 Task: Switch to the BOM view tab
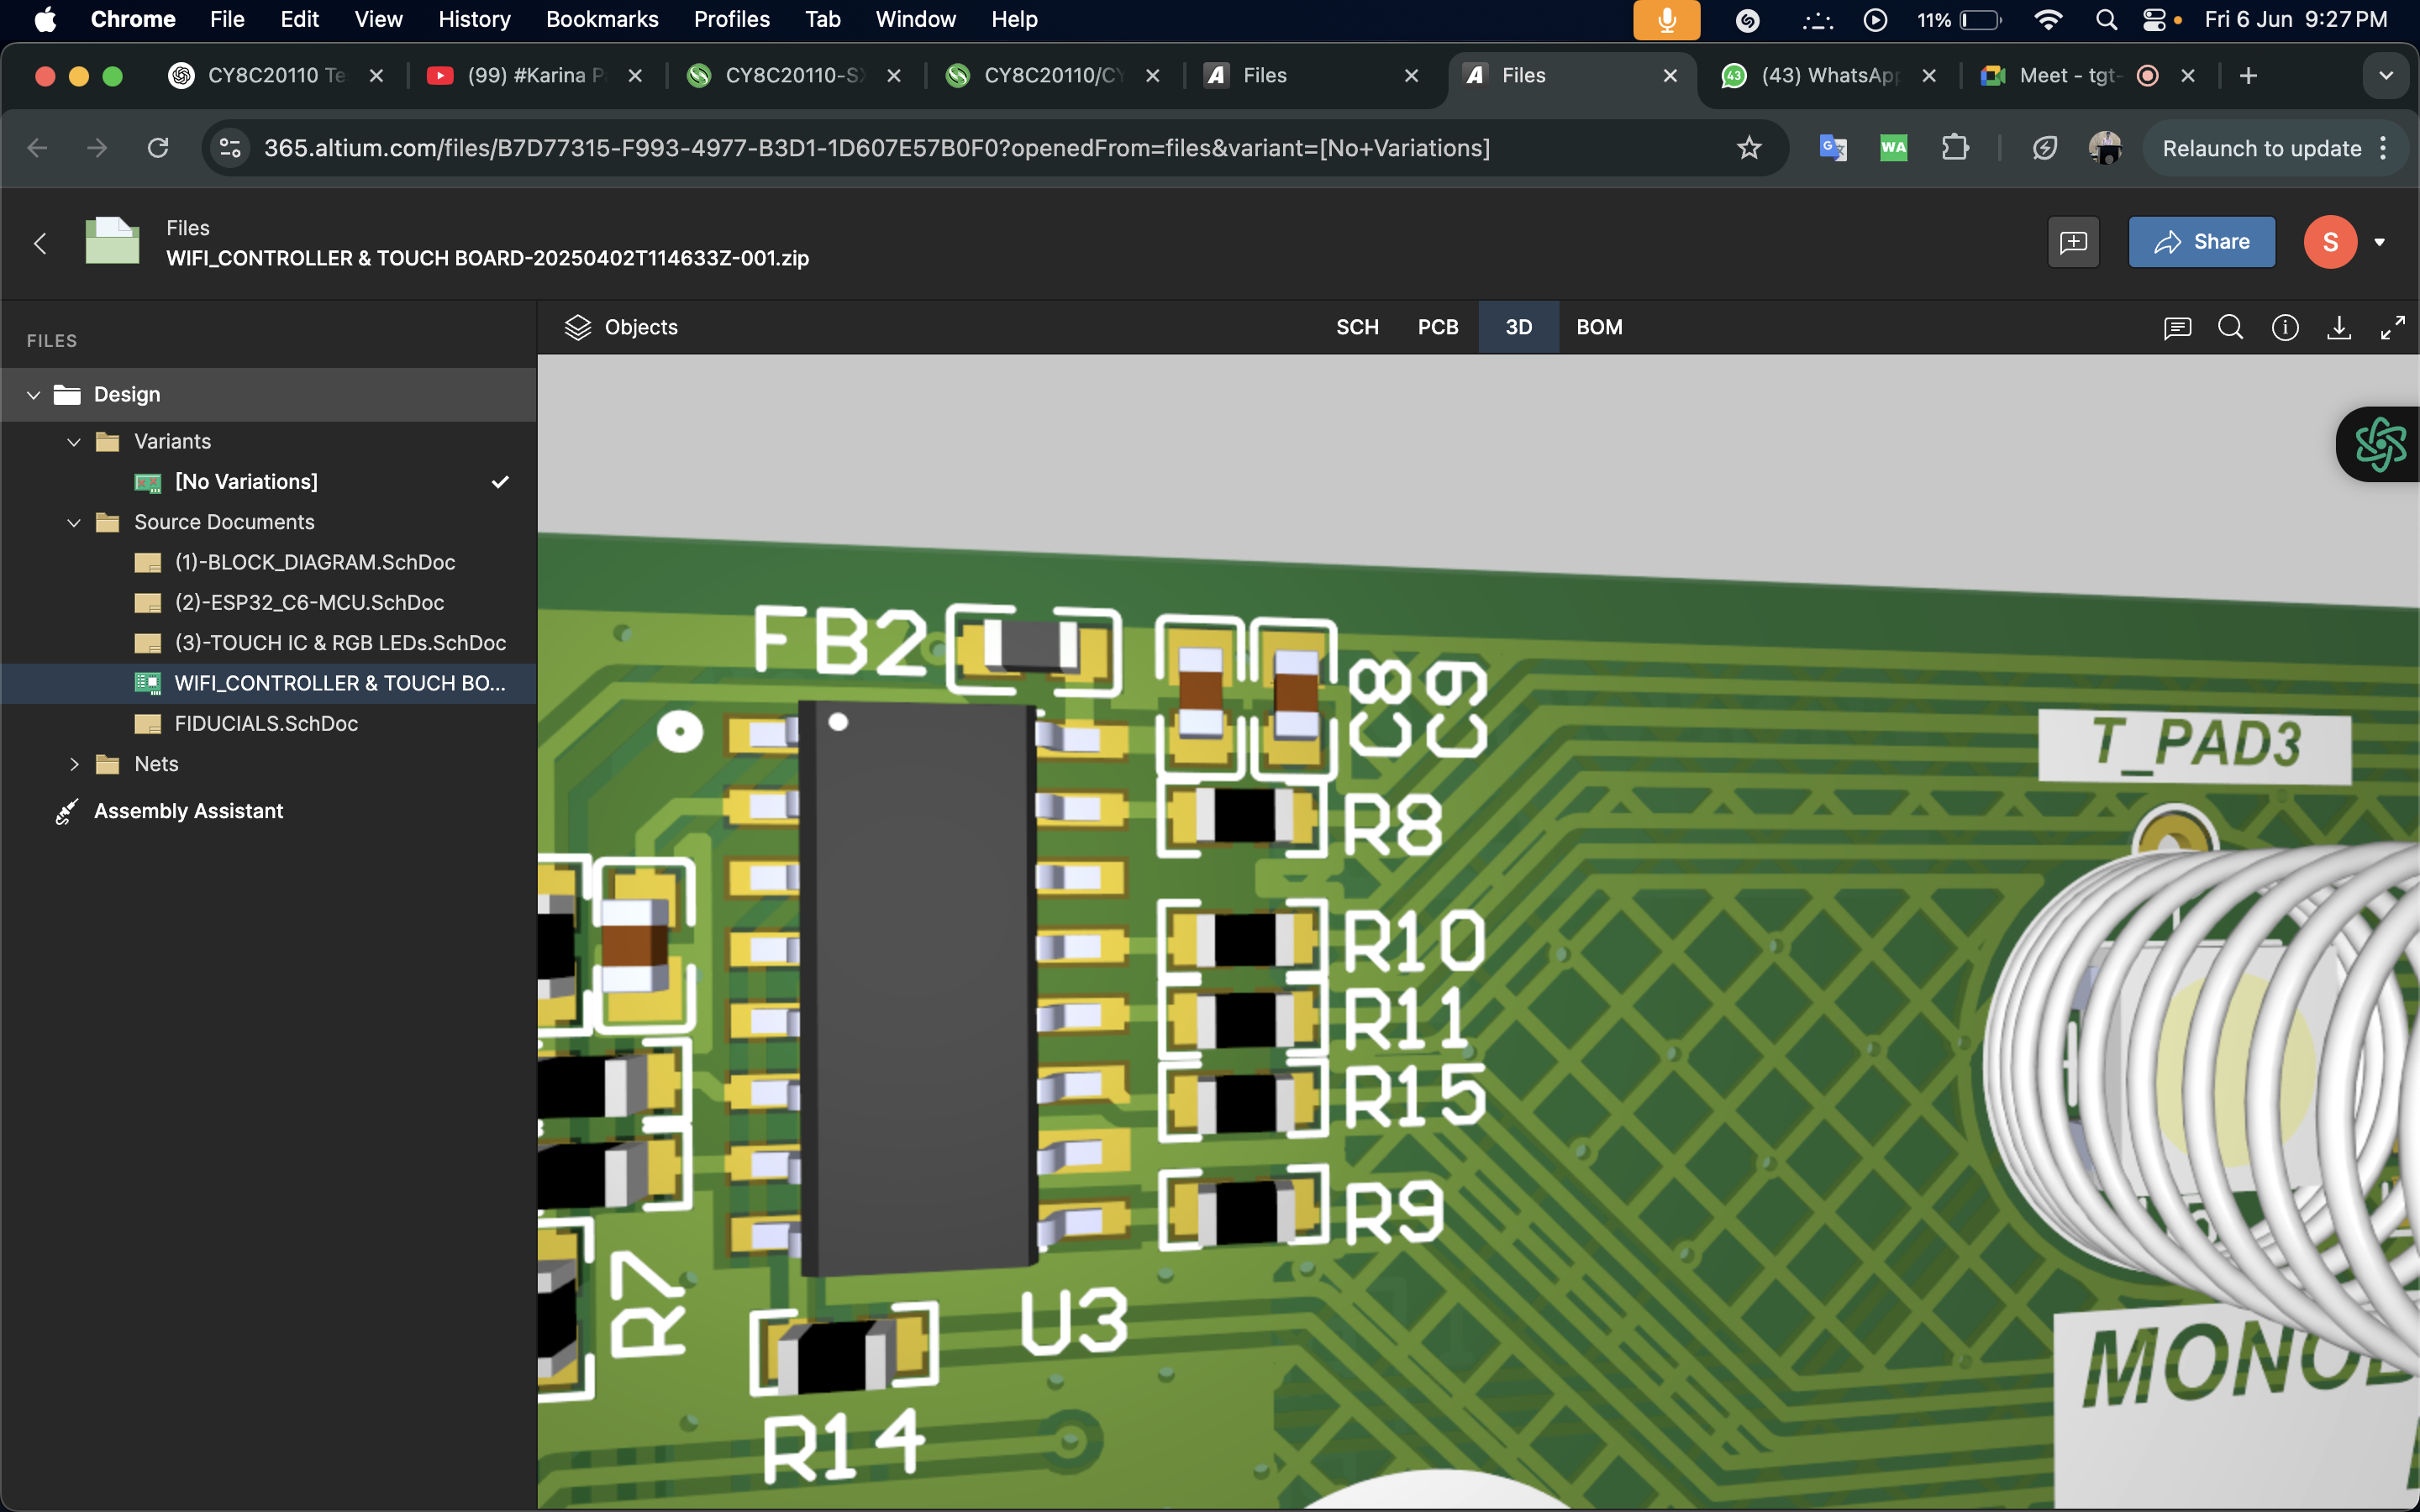pyautogui.click(x=1599, y=327)
